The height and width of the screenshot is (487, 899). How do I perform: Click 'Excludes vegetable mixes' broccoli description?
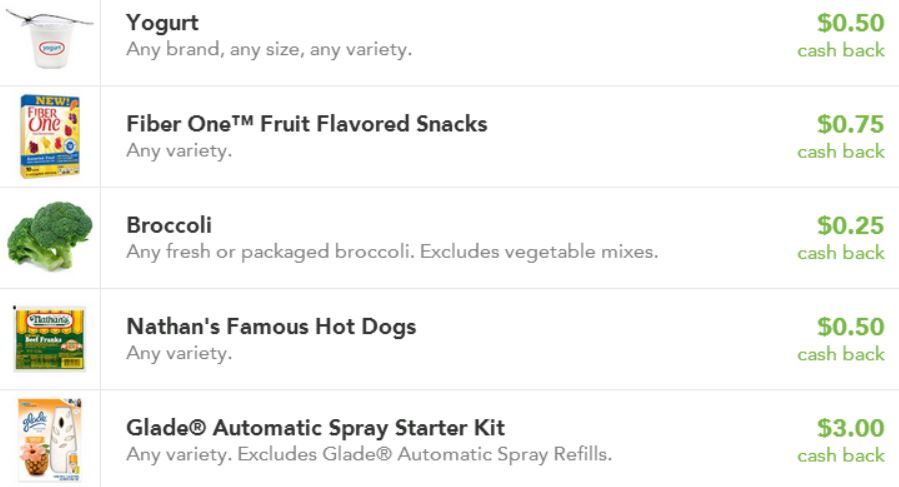392,251
